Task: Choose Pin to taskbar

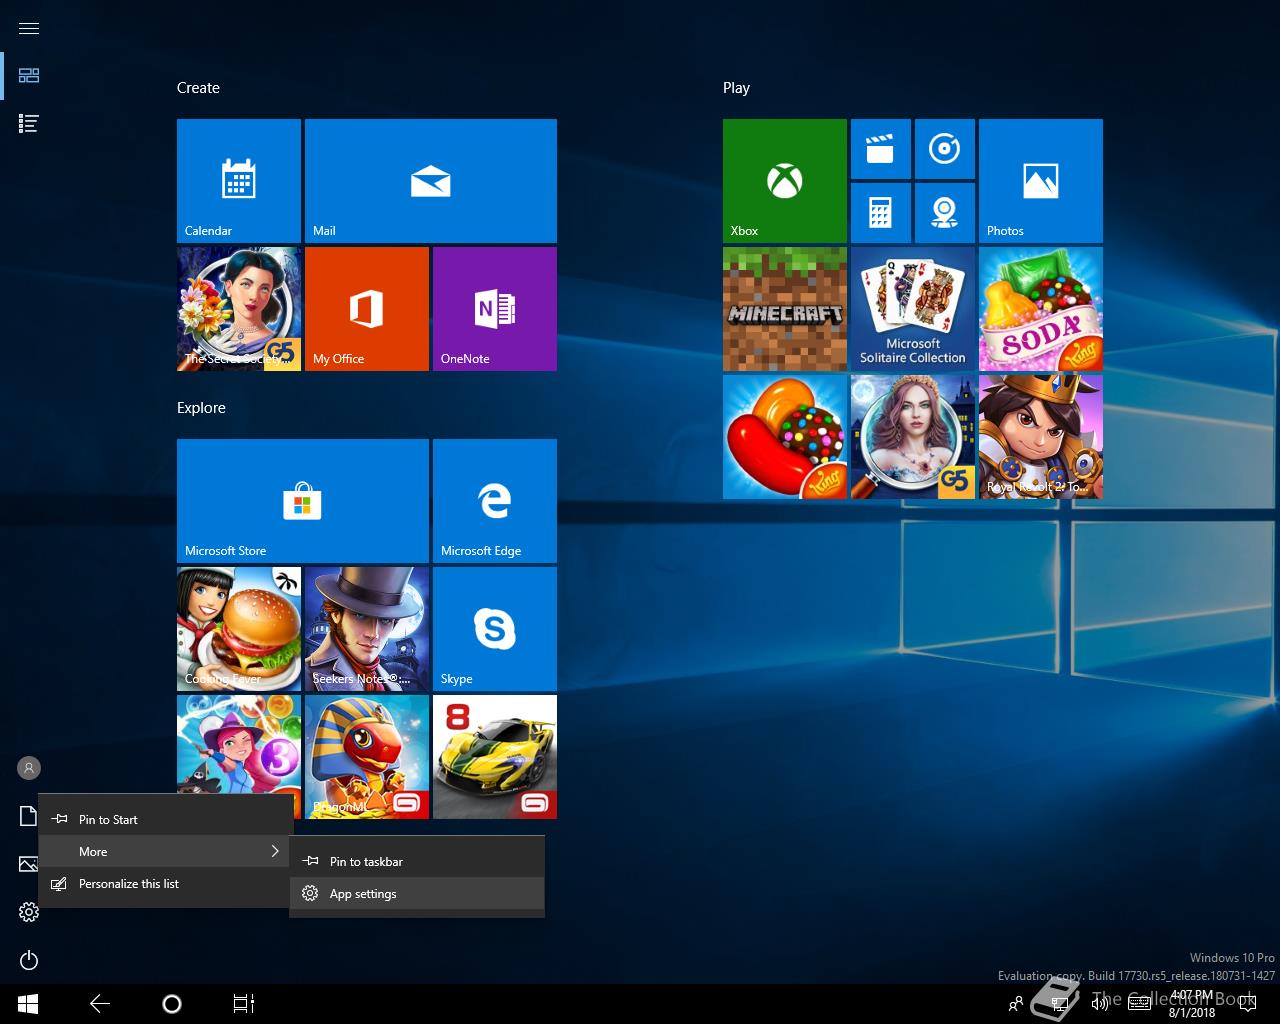Action: tap(417, 861)
